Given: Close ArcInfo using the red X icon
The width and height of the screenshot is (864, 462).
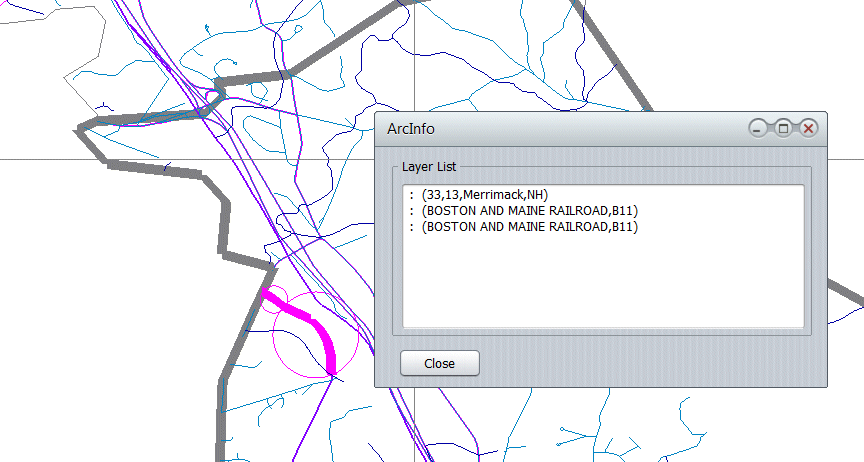Looking at the screenshot, I should tap(808, 128).
